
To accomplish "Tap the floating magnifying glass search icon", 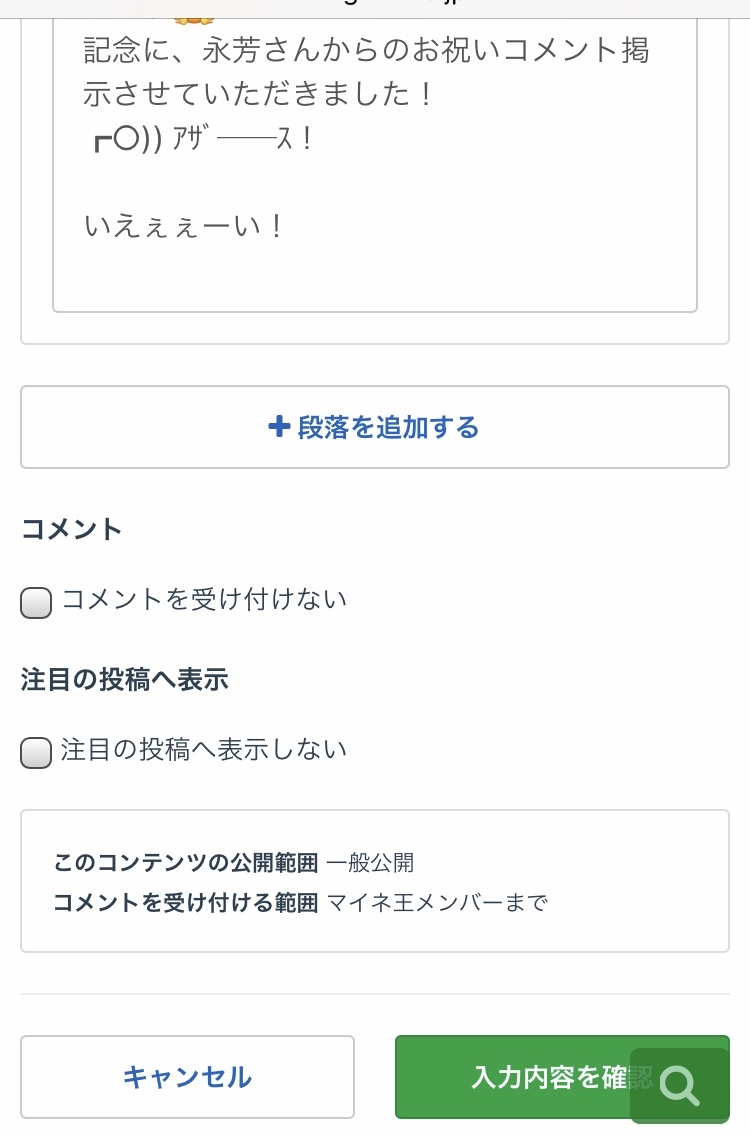I will [x=680, y=1085].
